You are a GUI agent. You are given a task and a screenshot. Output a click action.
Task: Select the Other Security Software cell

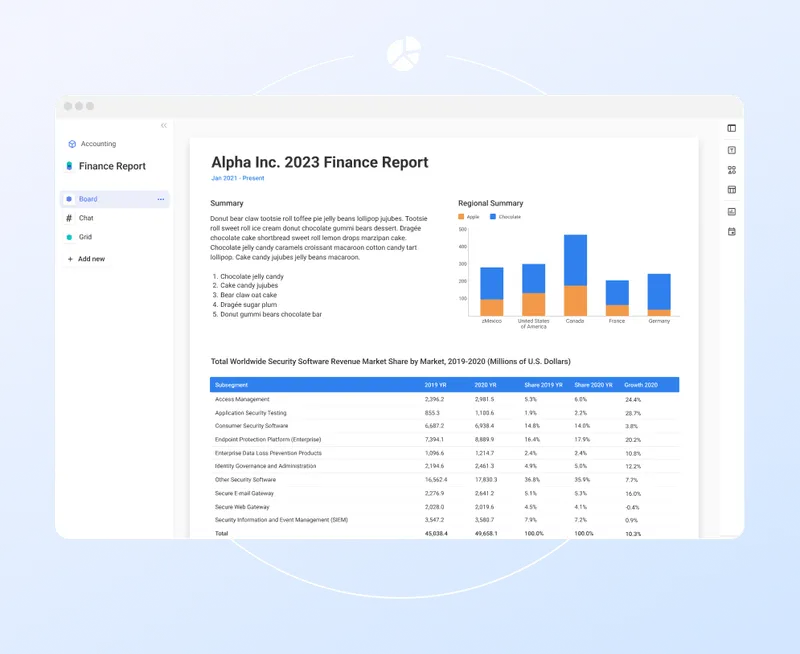click(245, 480)
